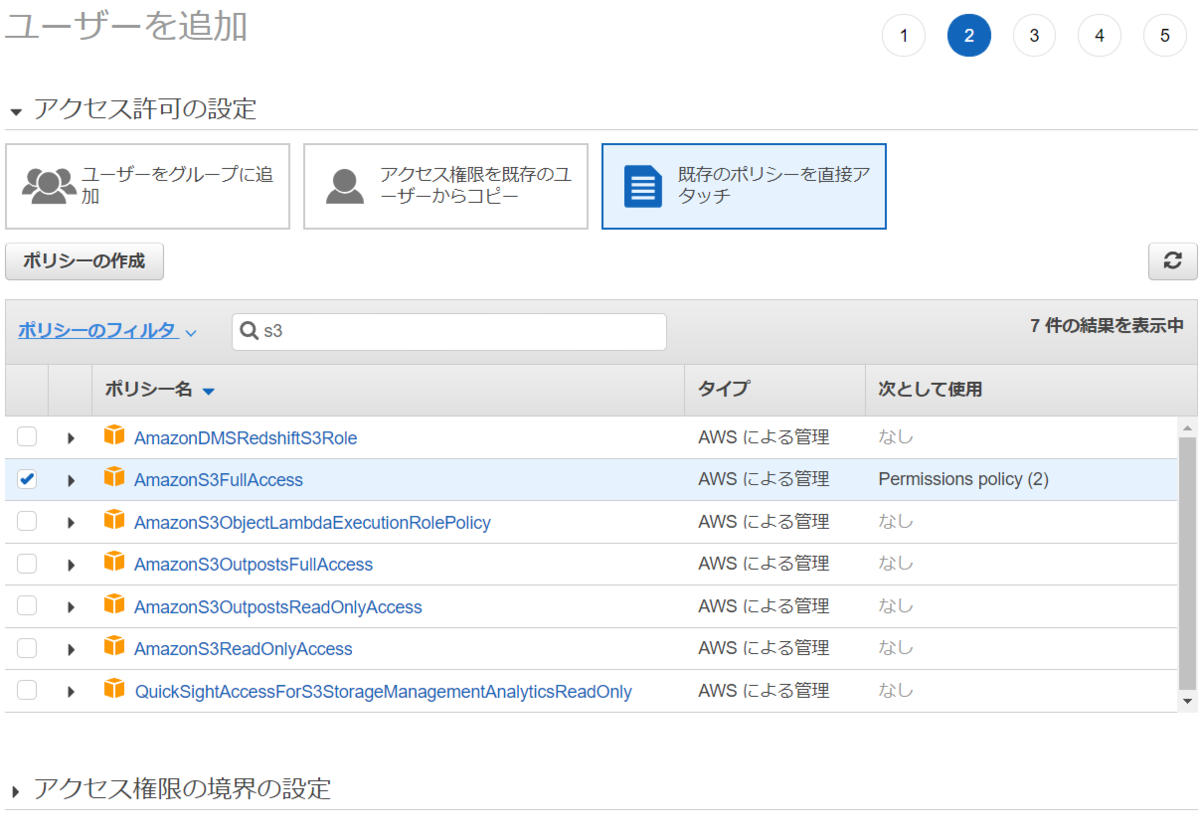
Task: Click orange box icon for AmazonS3ObjectLambdaExecutionRolePolicy
Action: [115, 520]
